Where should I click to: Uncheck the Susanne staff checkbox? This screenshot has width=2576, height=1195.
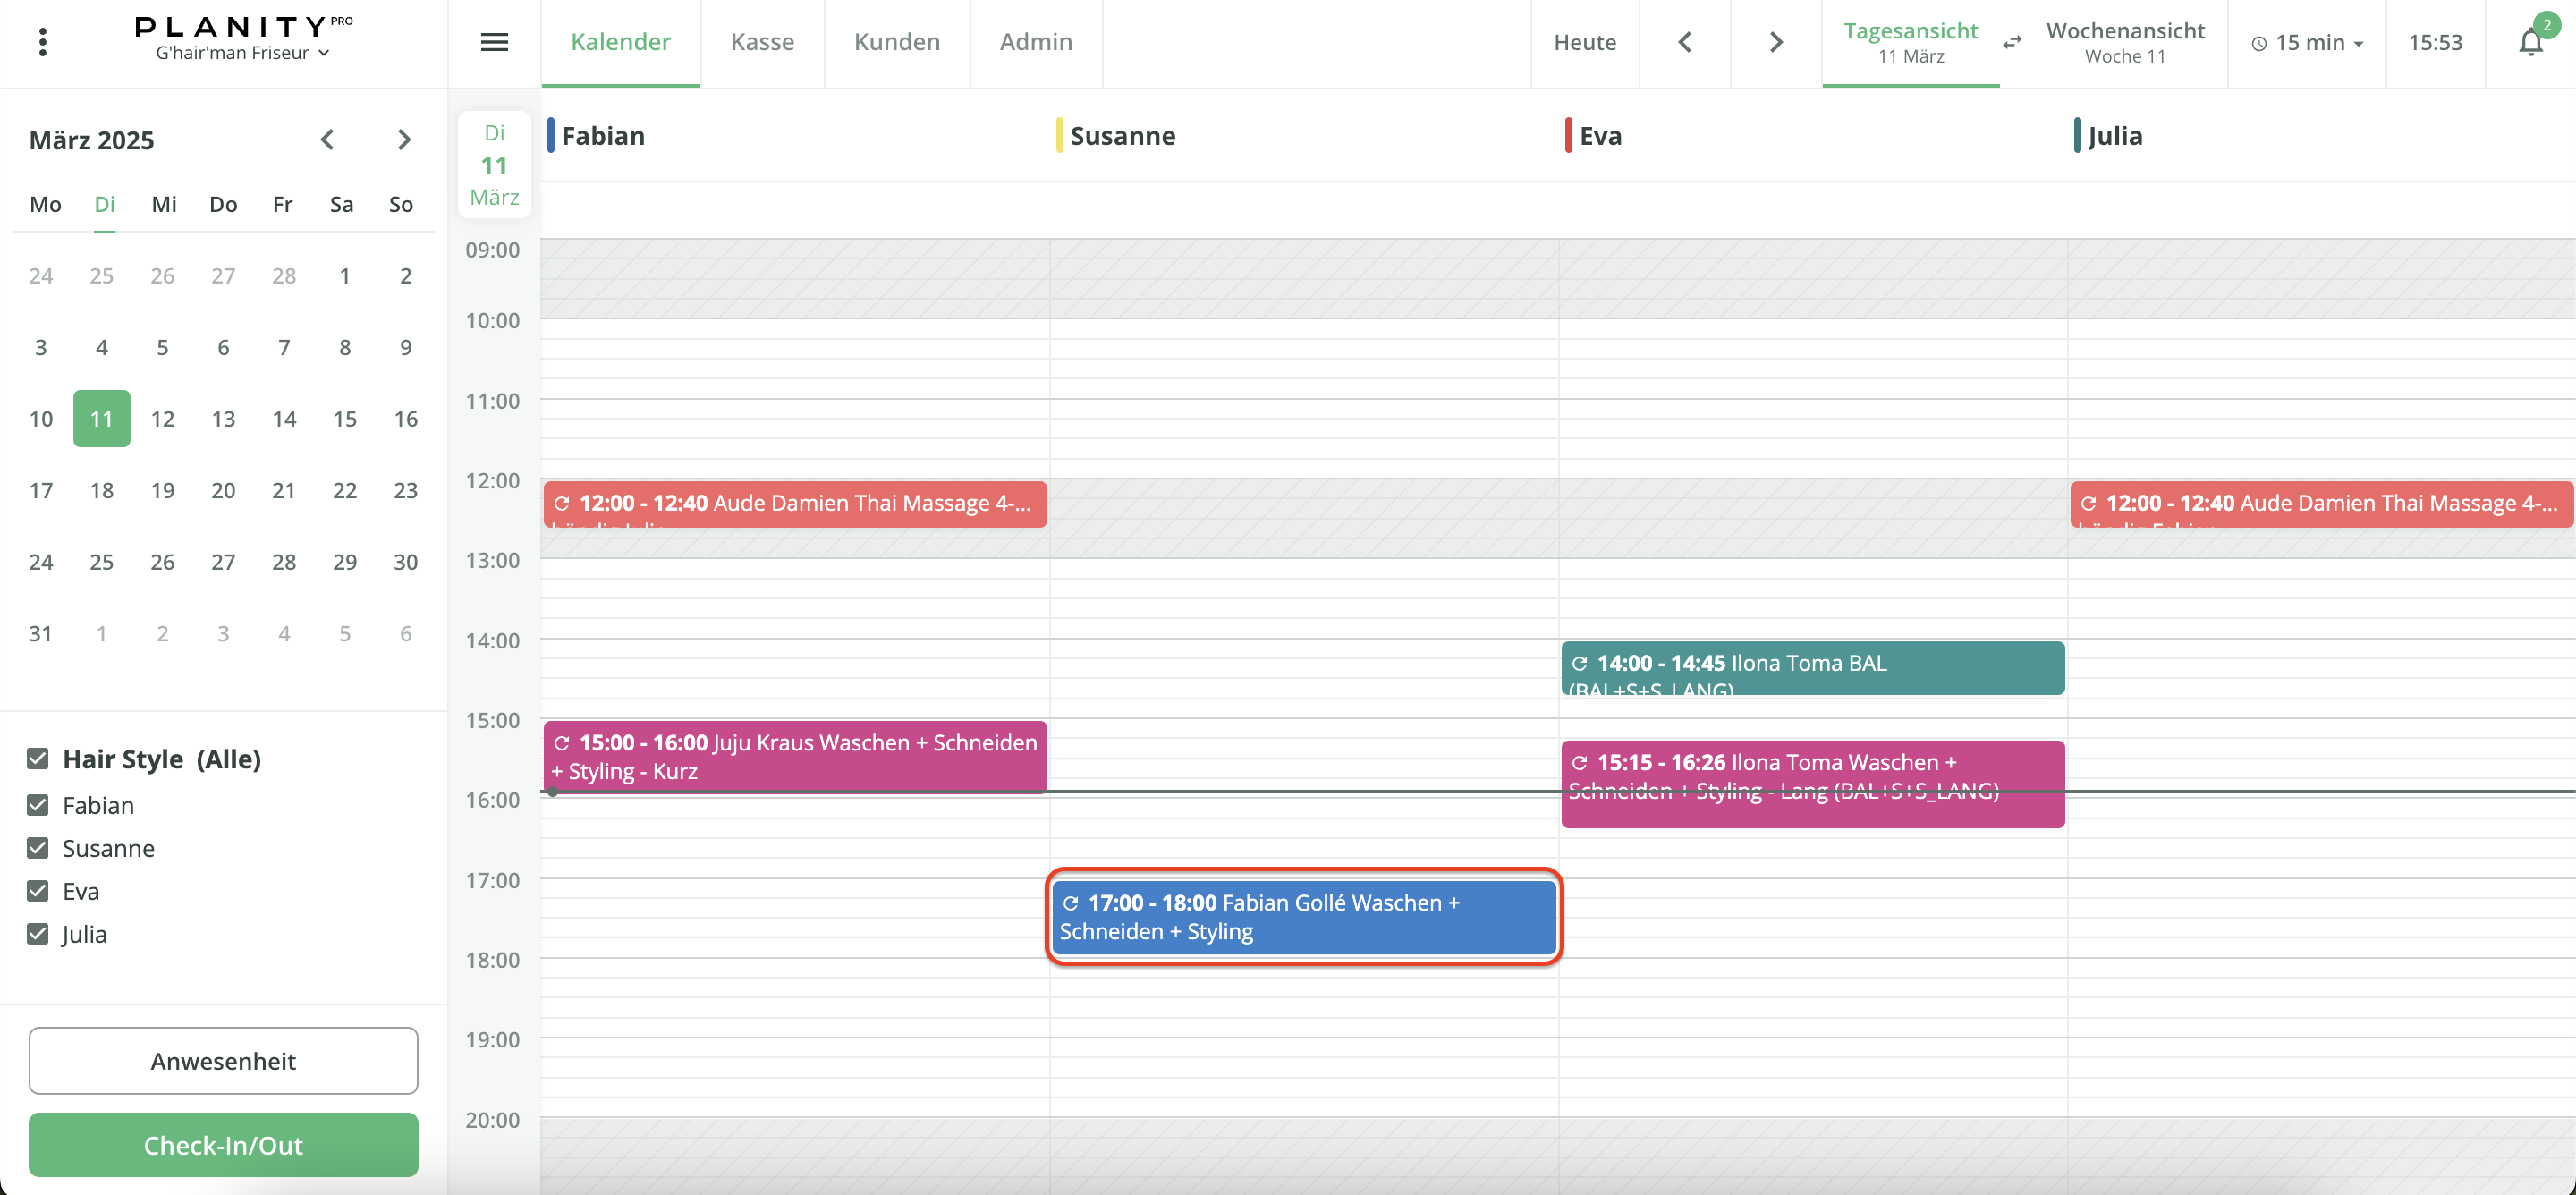click(x=38, y=848)
